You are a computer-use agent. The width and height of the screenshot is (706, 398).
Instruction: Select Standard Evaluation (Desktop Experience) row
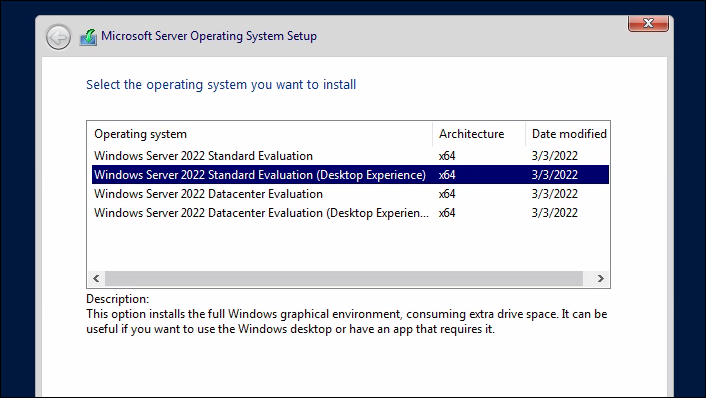pyautogui.click(x=350, y=175)
